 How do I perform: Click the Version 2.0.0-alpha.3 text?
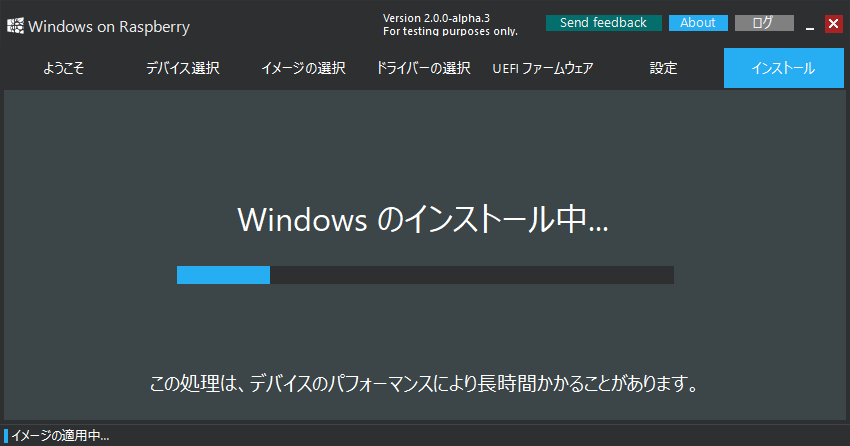[436, 18]
